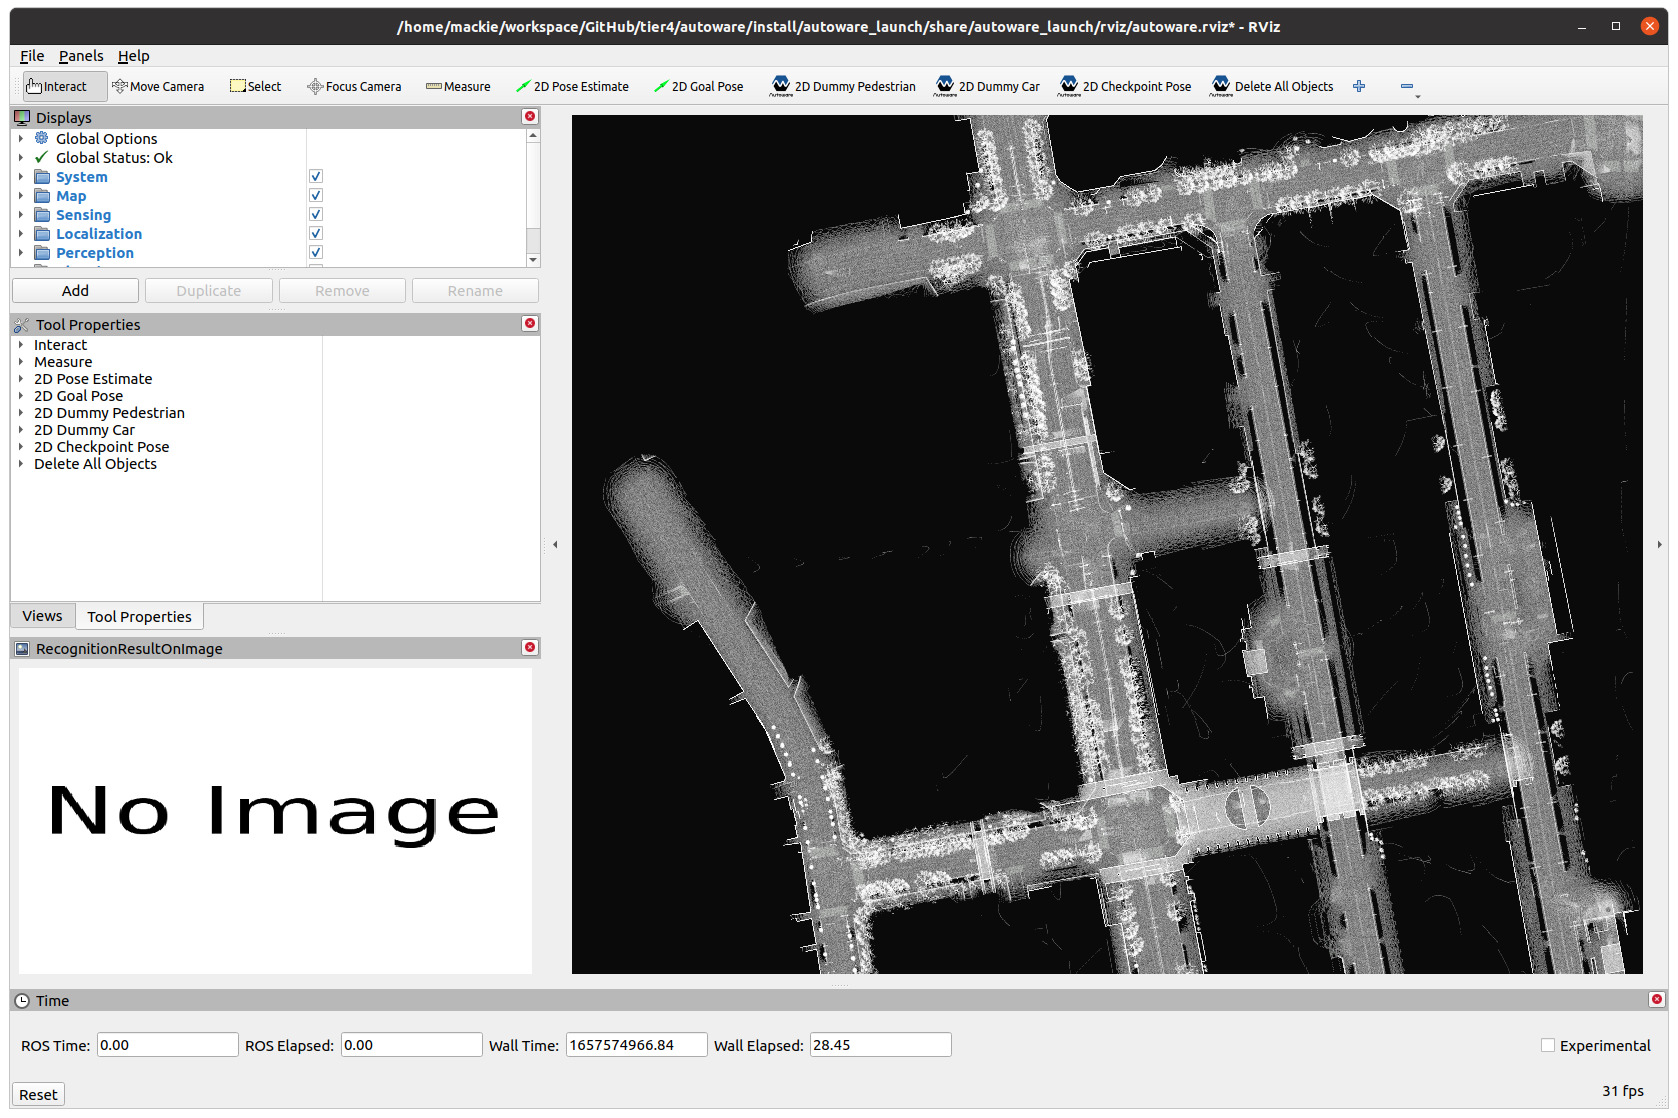
Task: Expand 2D Checkpoint Pose tool properties
Action: 21,447
